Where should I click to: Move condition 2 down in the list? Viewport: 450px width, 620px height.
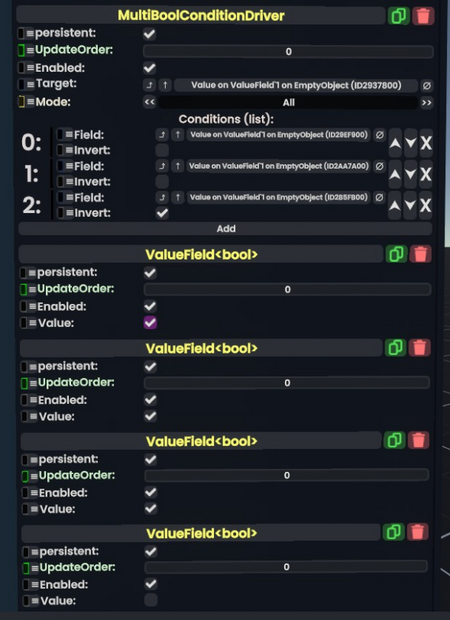(x=410, y=205)
